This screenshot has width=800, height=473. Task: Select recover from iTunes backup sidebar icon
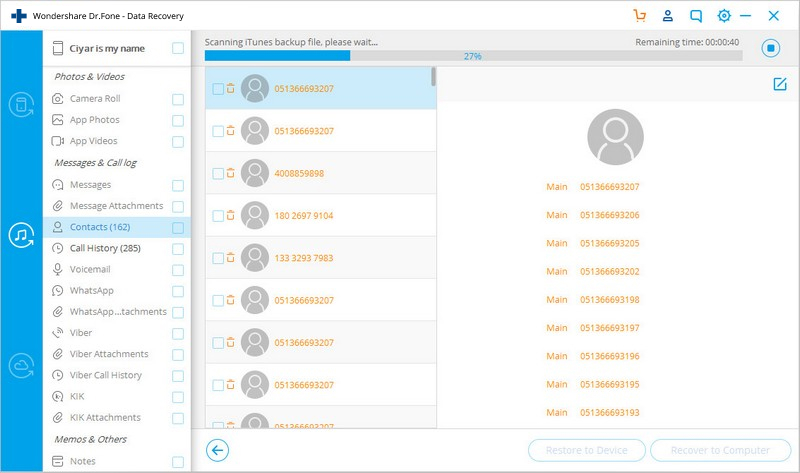point(21,235)
